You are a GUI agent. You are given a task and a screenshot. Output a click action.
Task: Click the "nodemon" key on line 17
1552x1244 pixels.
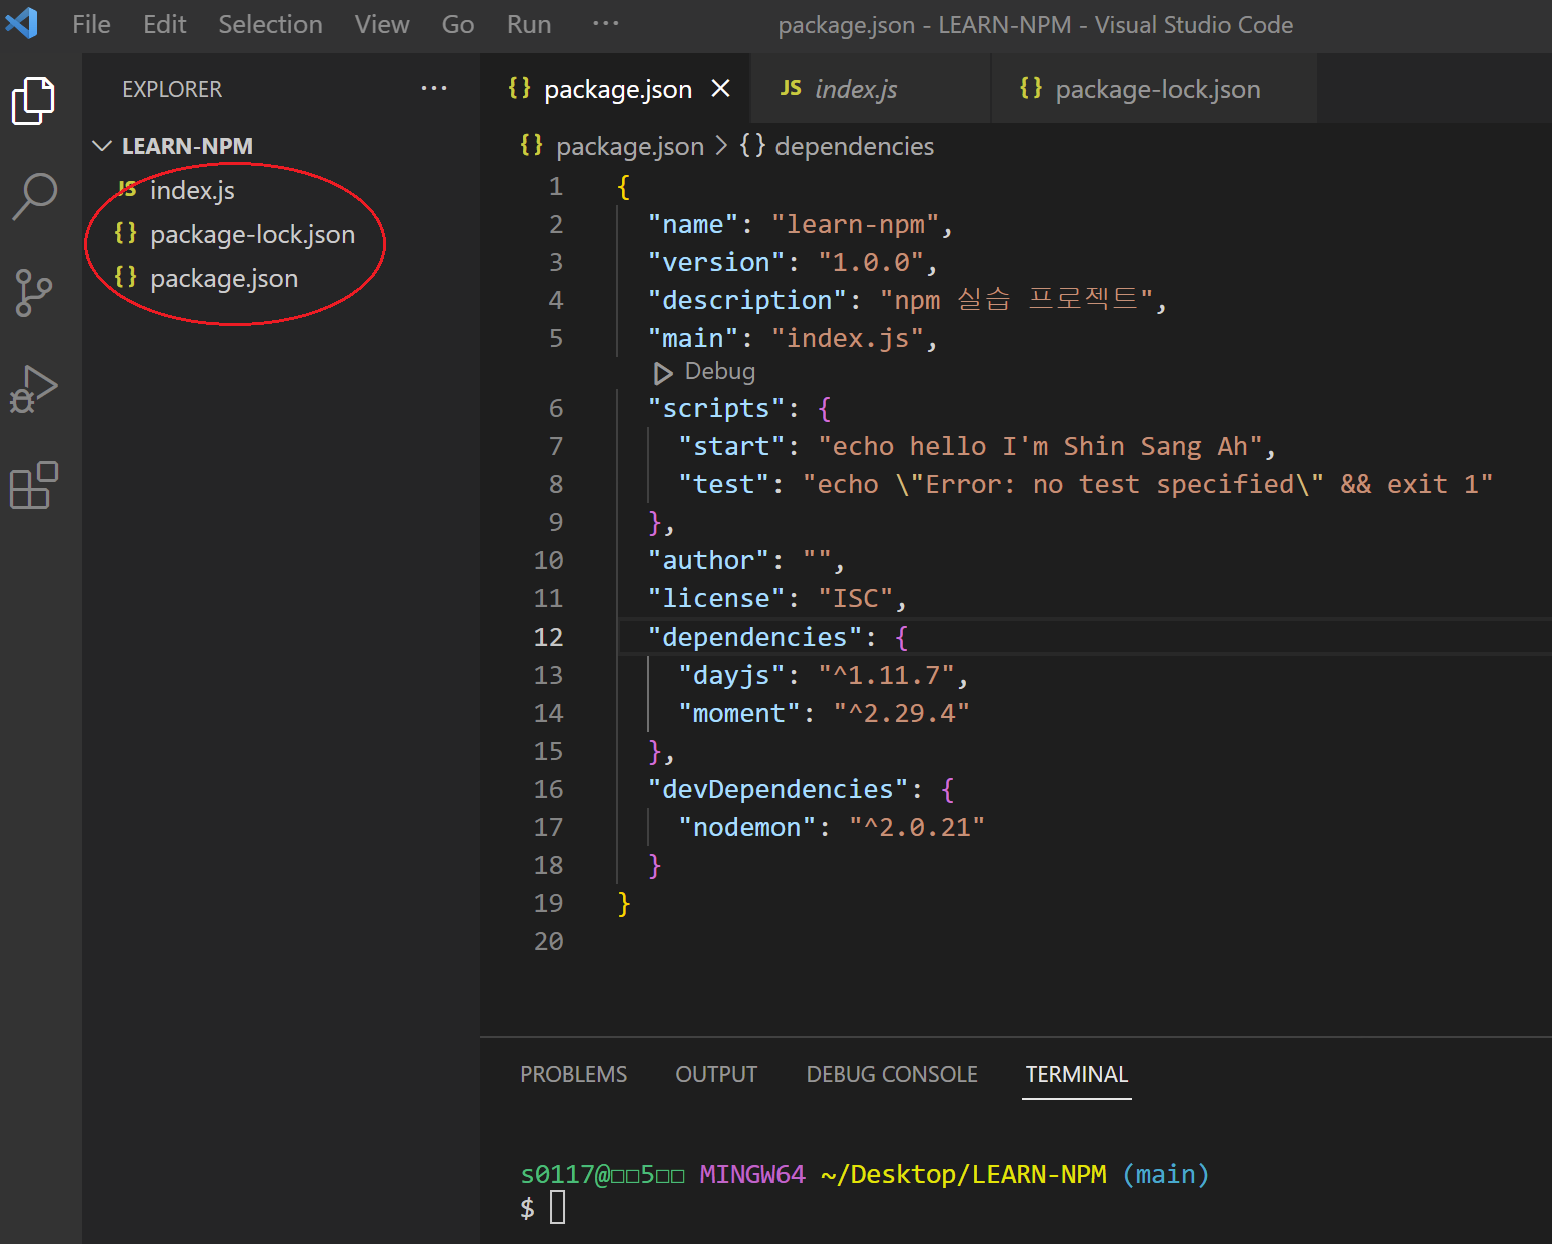coord(747,827)
